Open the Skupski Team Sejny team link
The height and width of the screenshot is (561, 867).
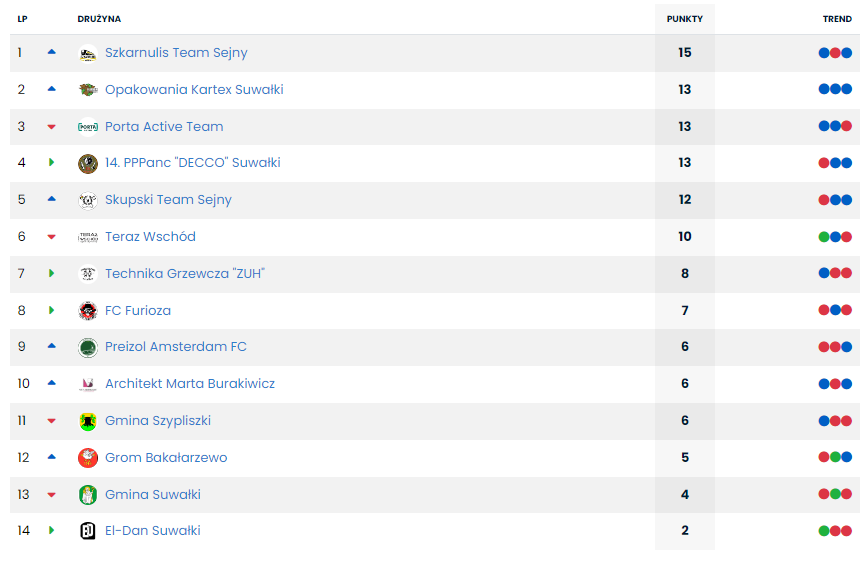pos(168,200)
